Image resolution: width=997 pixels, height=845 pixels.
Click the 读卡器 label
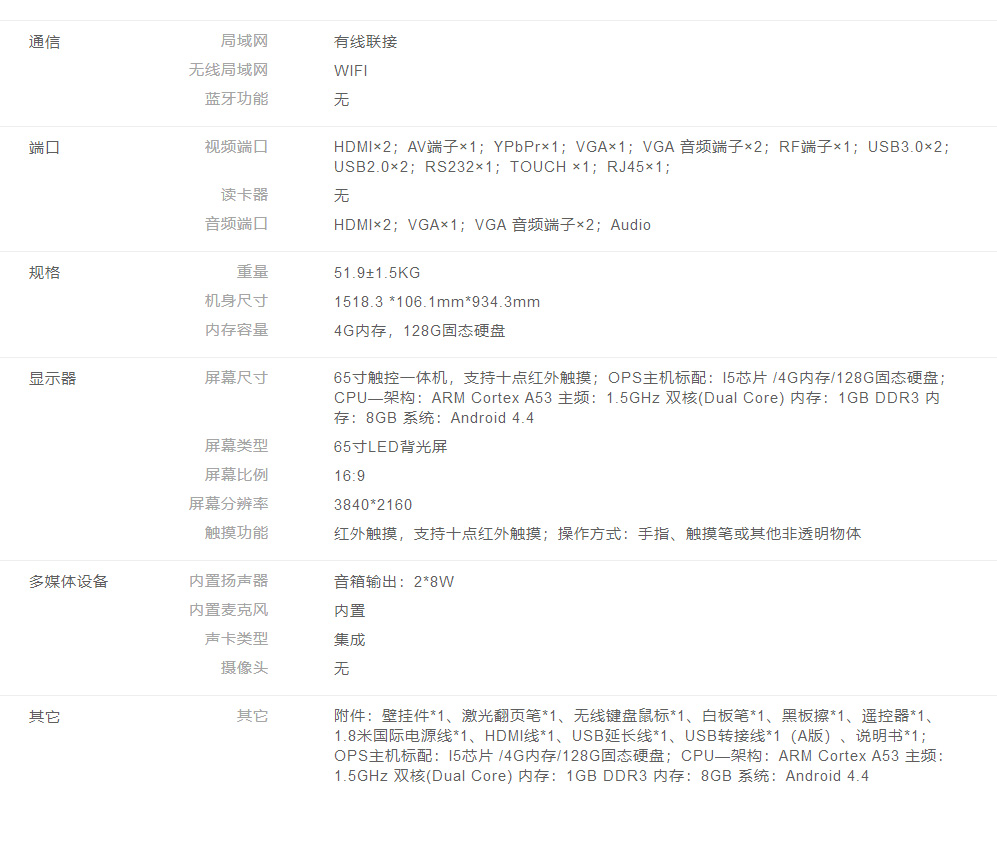point(244,195)
